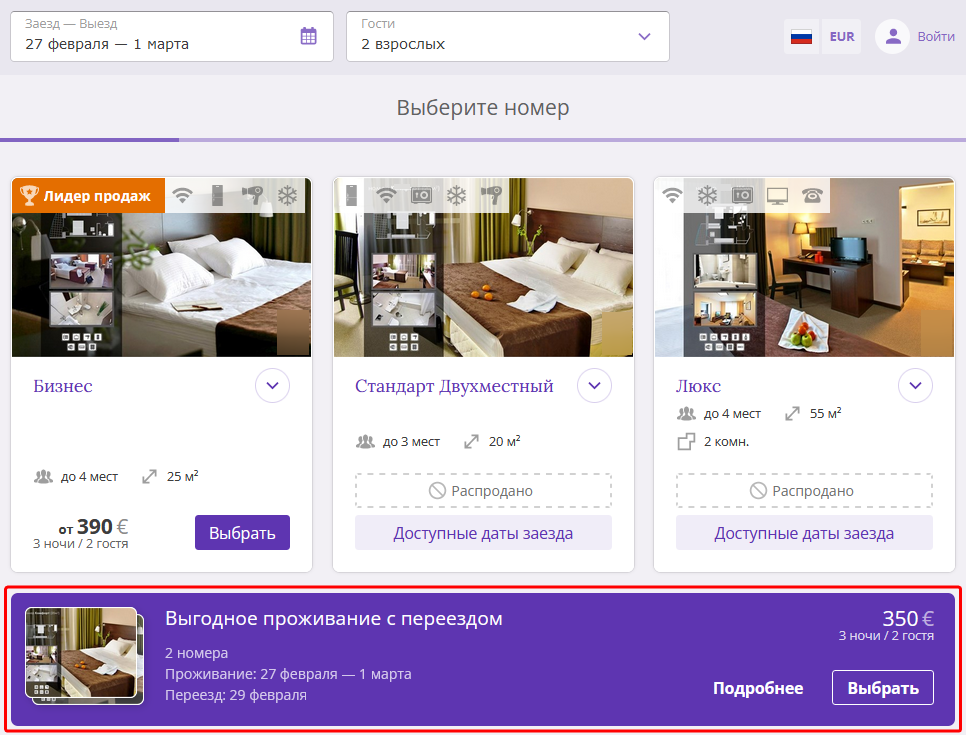Image resolution: width=966 pixels, height=735 pixels.
Task: Click the offer banner room thumbnail
Action: pyautogui.click(x=84, y=656)
